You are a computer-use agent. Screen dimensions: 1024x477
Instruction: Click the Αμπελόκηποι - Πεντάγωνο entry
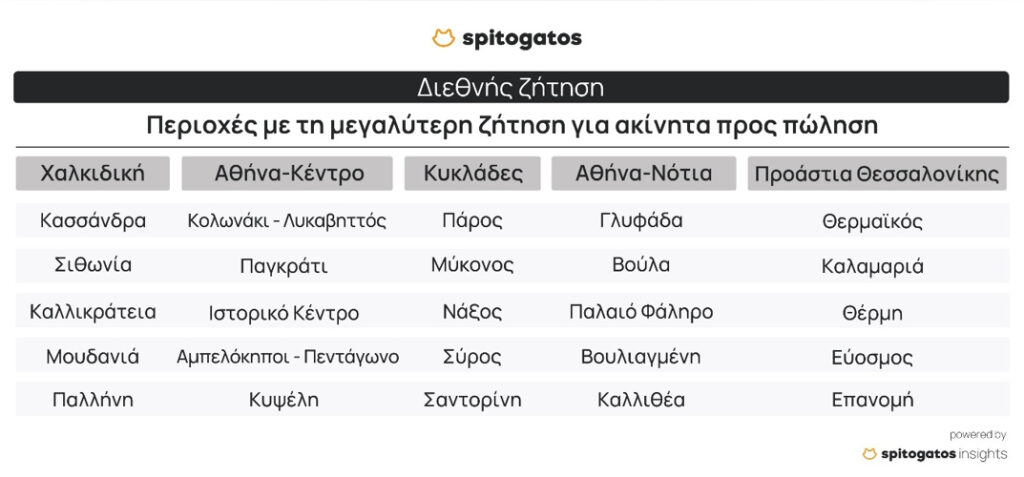coord(287,357)
